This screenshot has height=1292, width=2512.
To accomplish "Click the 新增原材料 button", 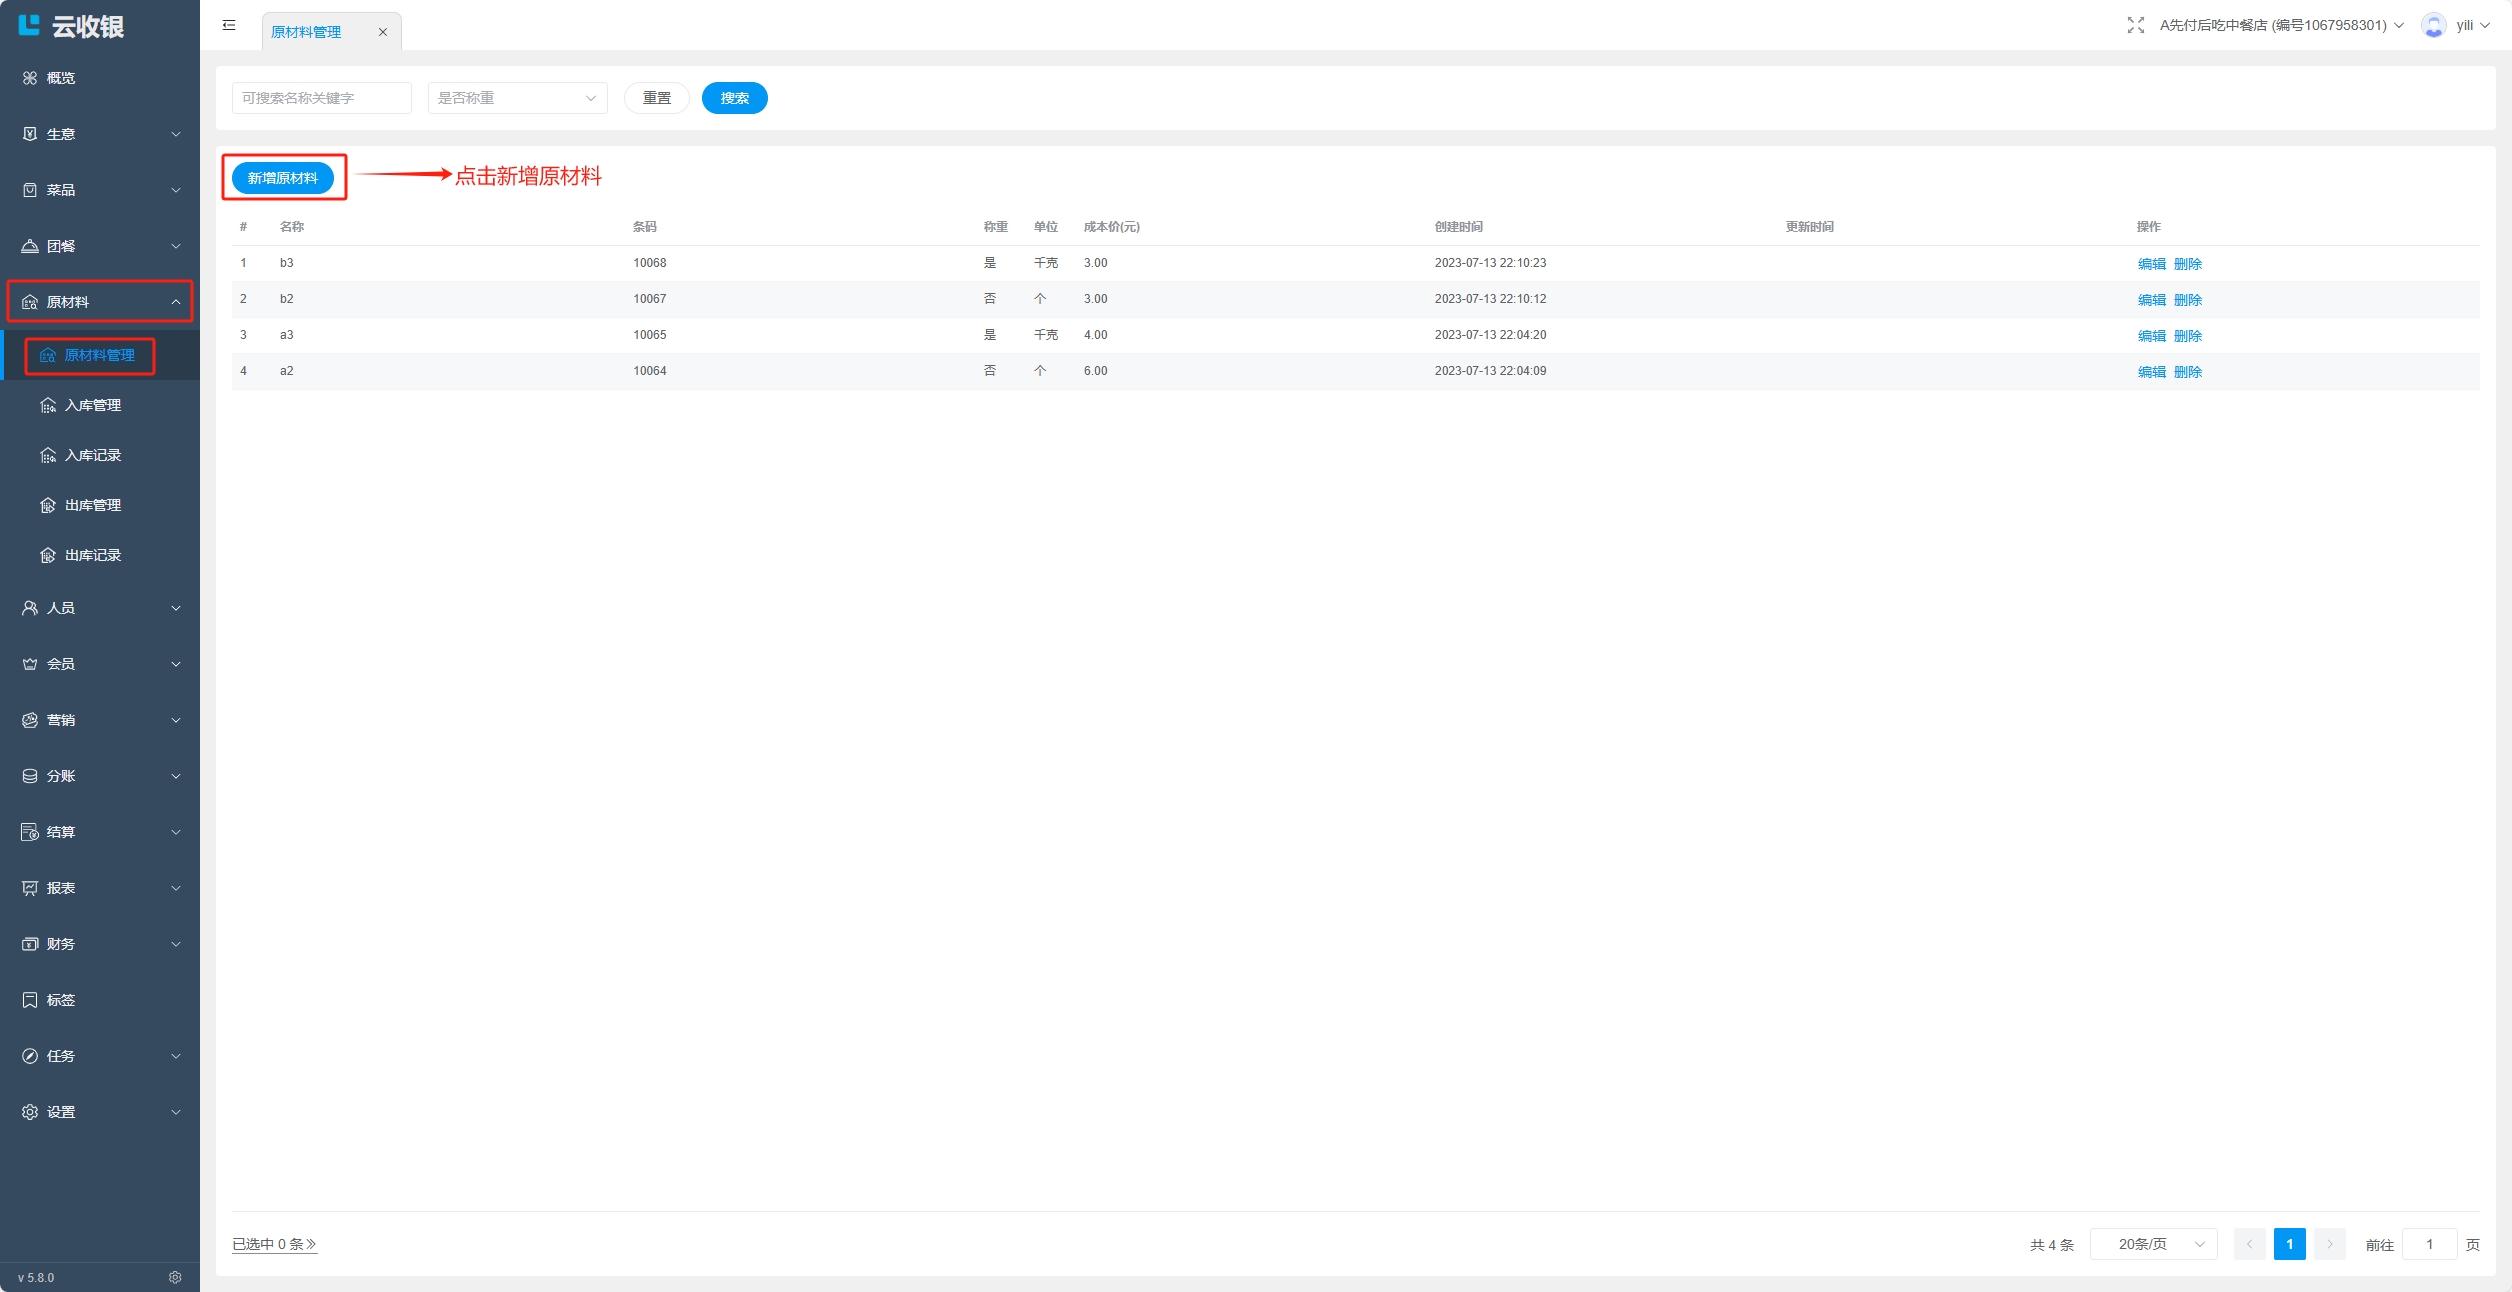I will (283, 178).
